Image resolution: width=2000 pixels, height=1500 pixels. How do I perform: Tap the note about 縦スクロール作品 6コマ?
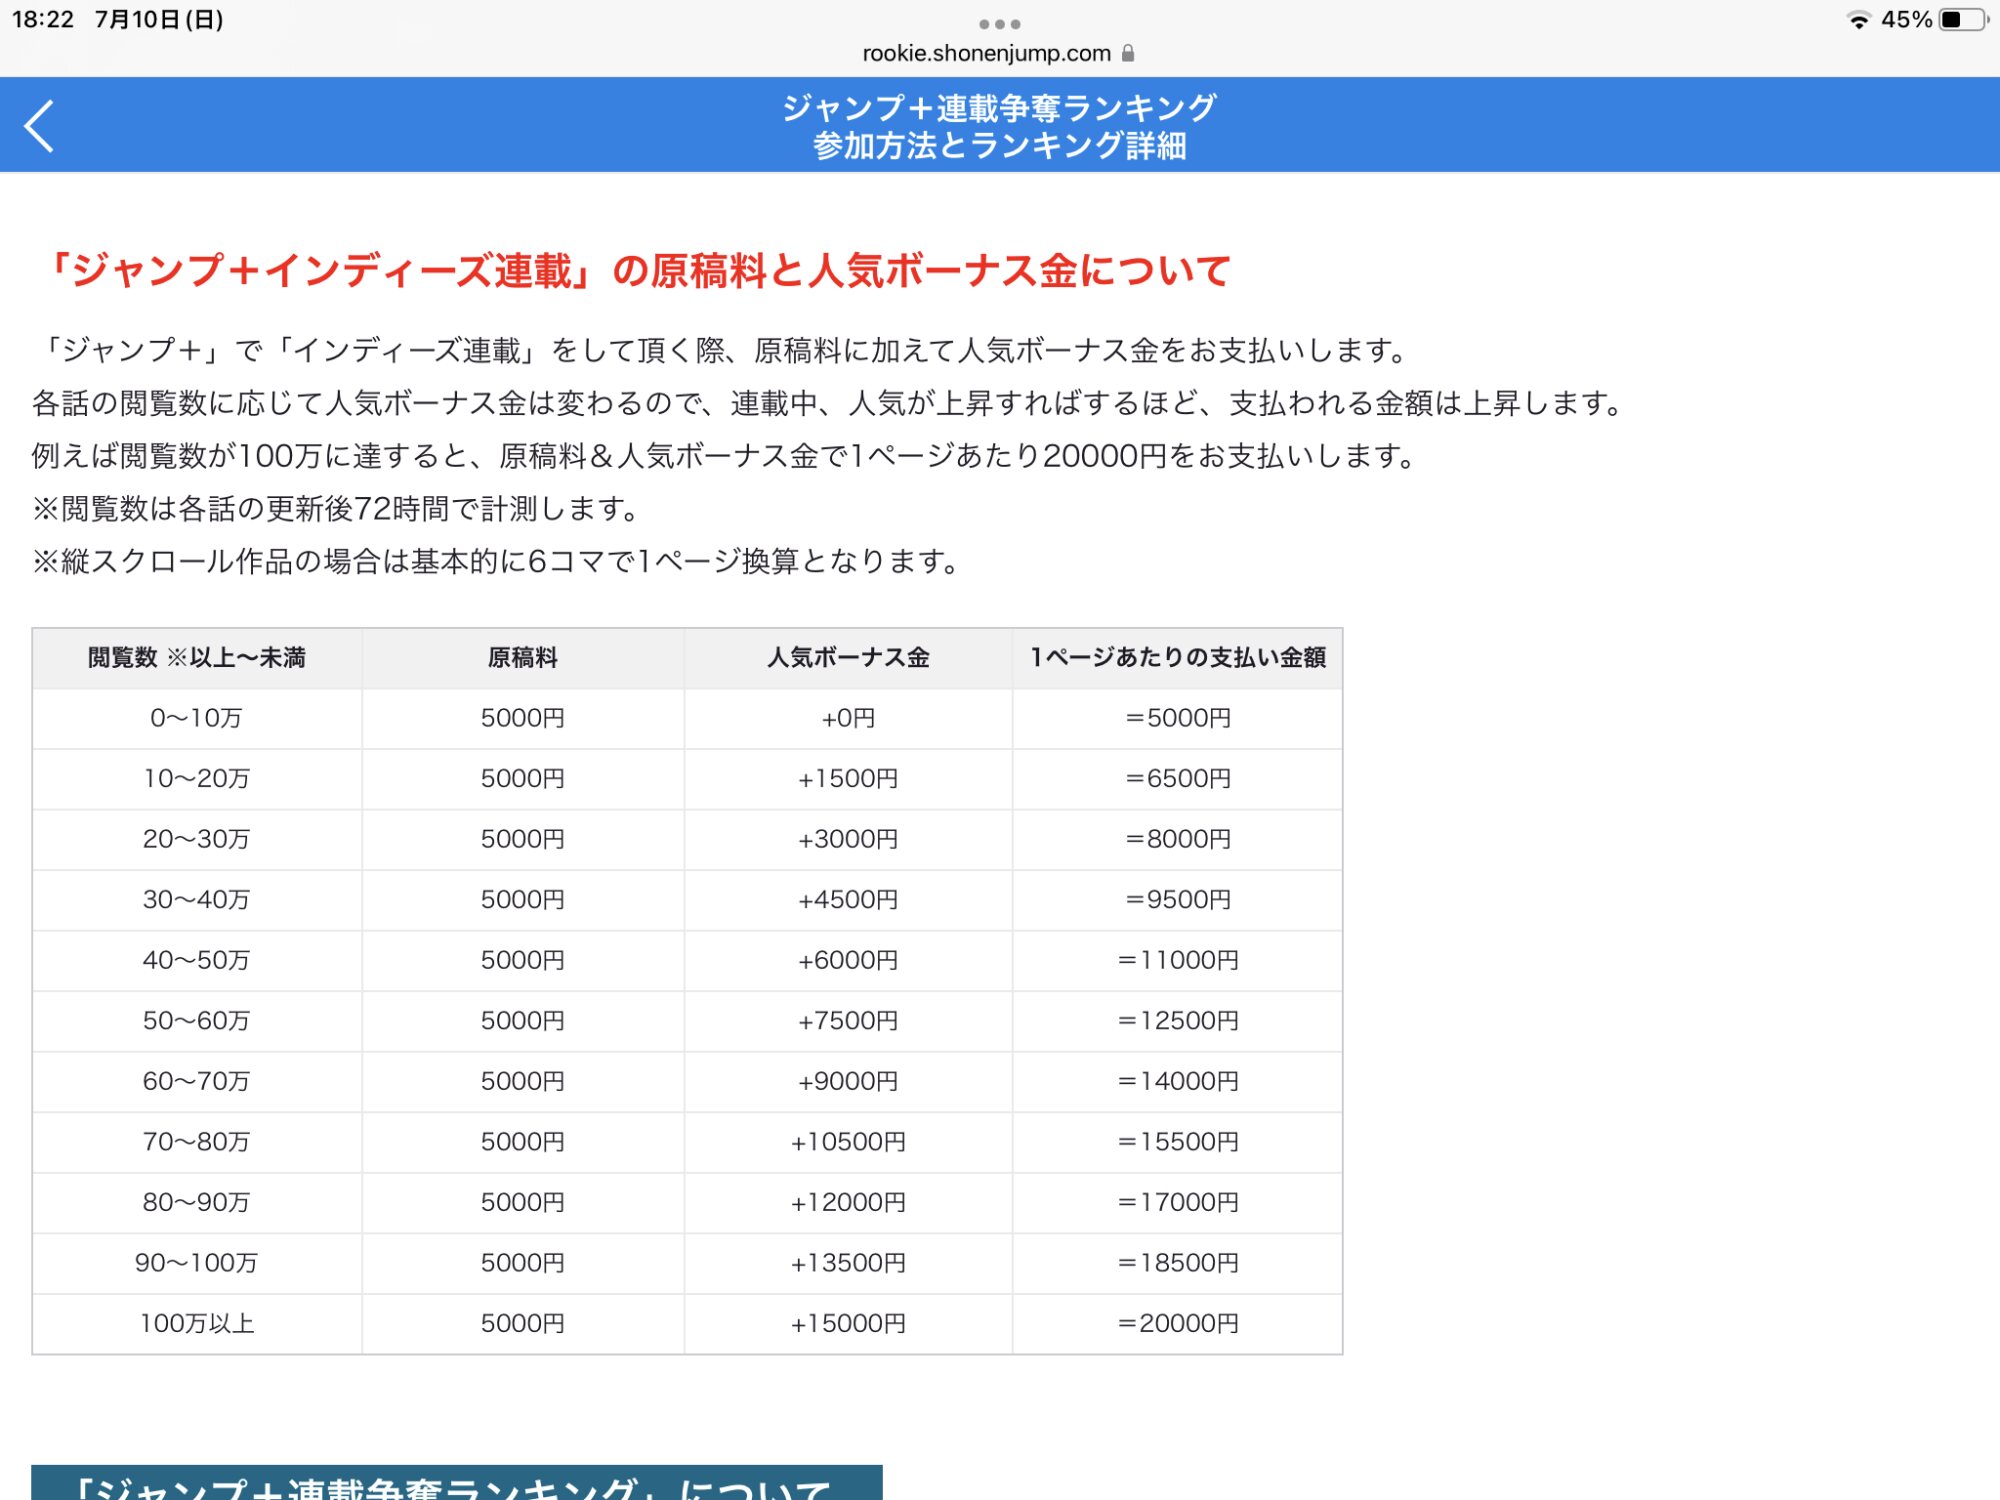tap(496, 562)
